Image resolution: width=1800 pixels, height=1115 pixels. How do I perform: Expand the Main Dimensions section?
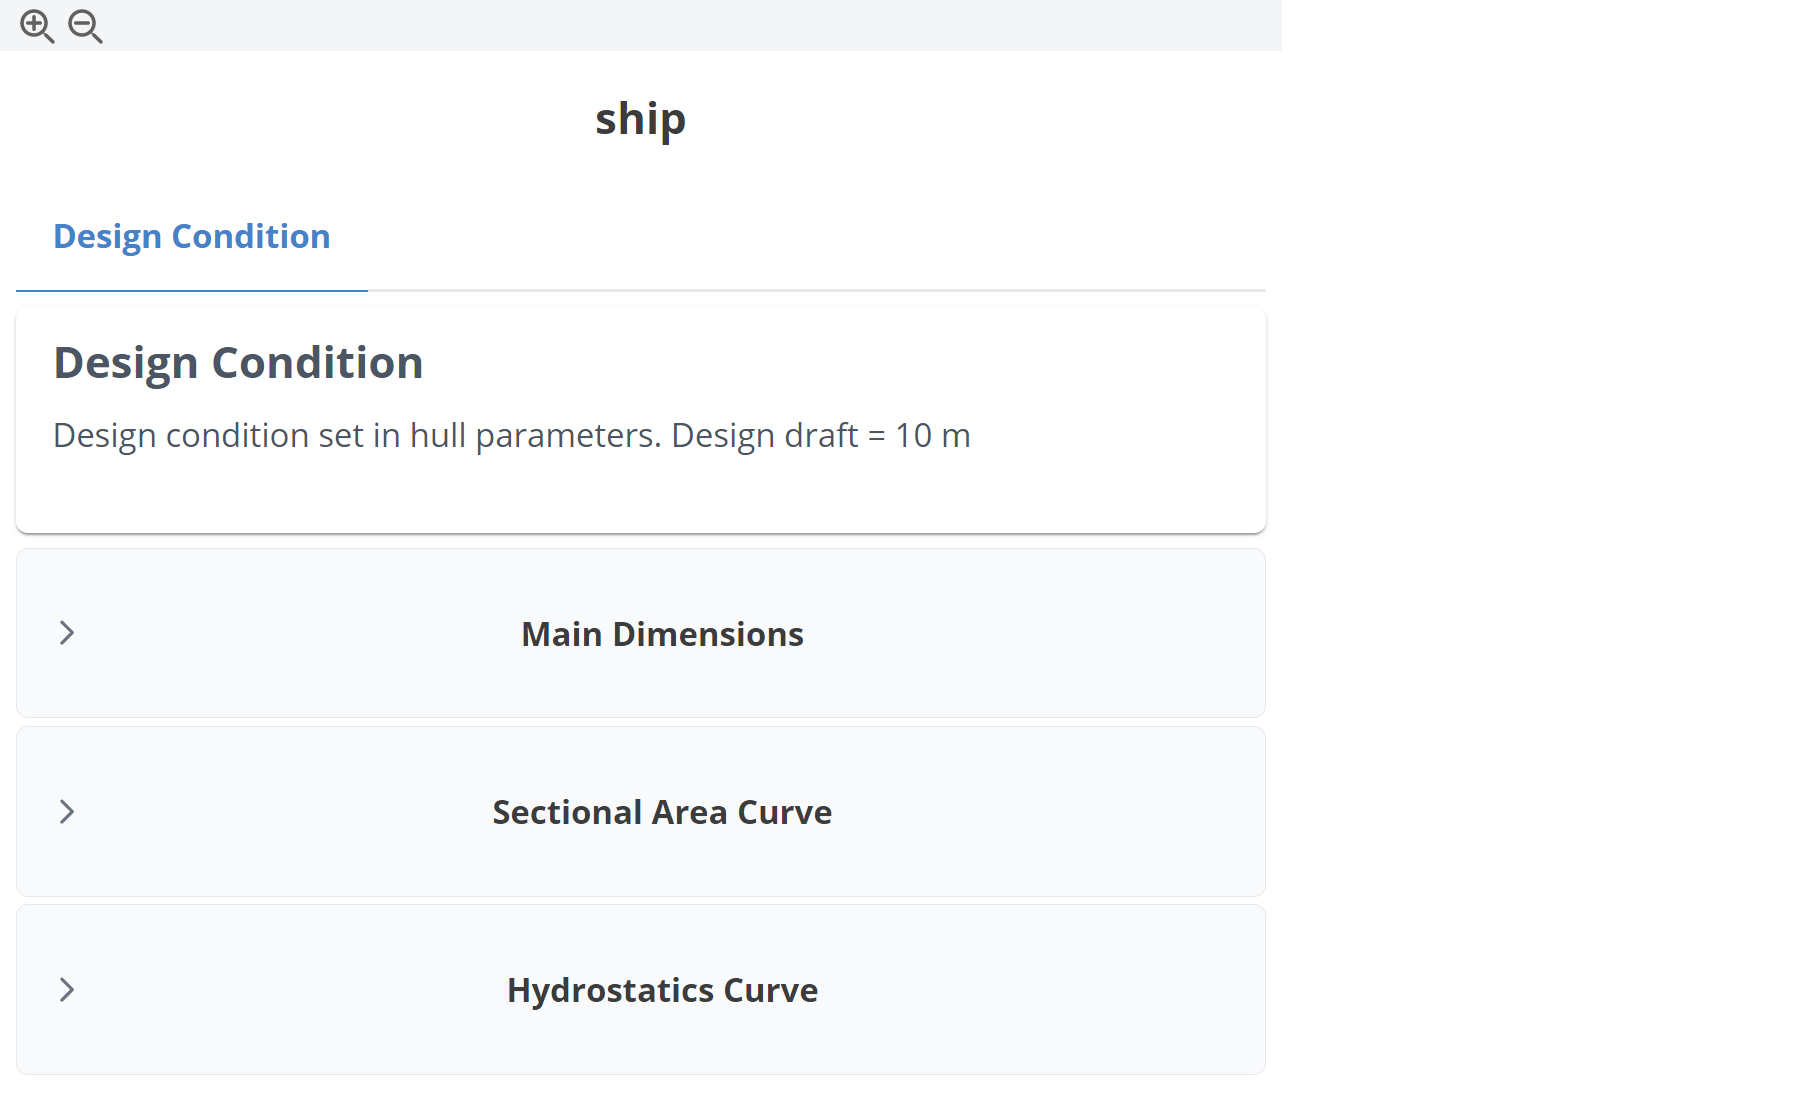pos(640,633)
